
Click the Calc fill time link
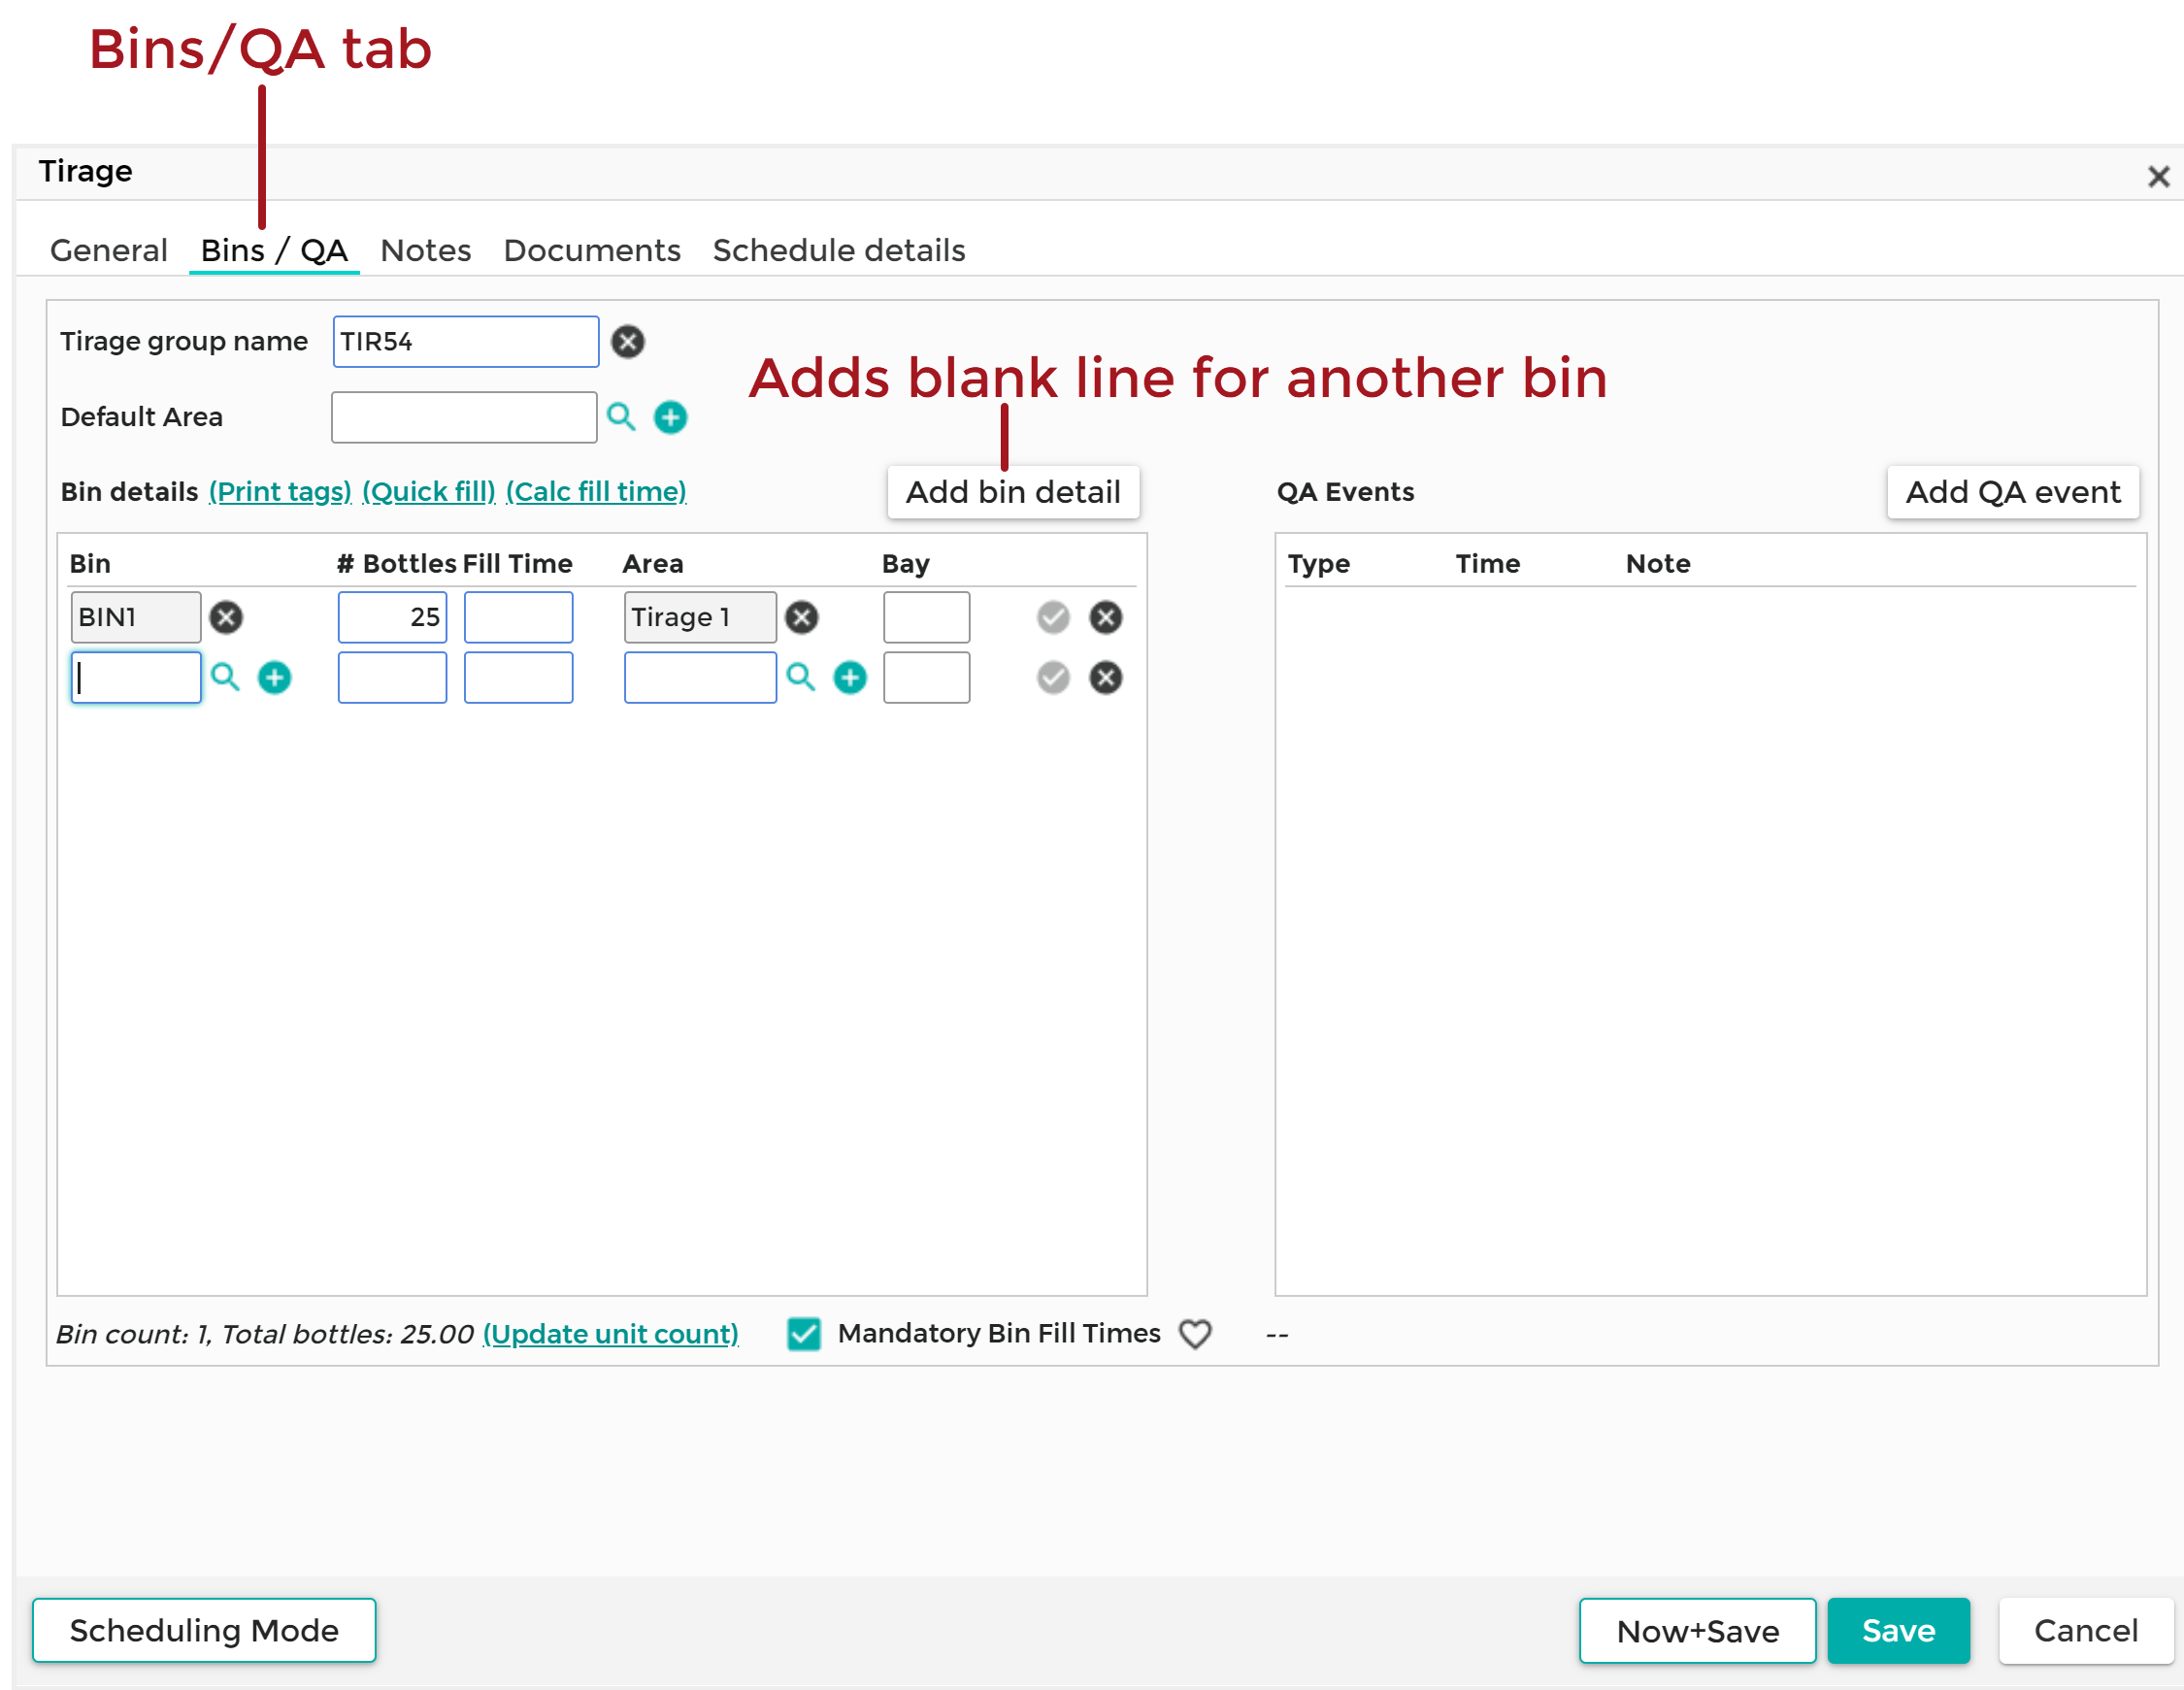(596, 492)
